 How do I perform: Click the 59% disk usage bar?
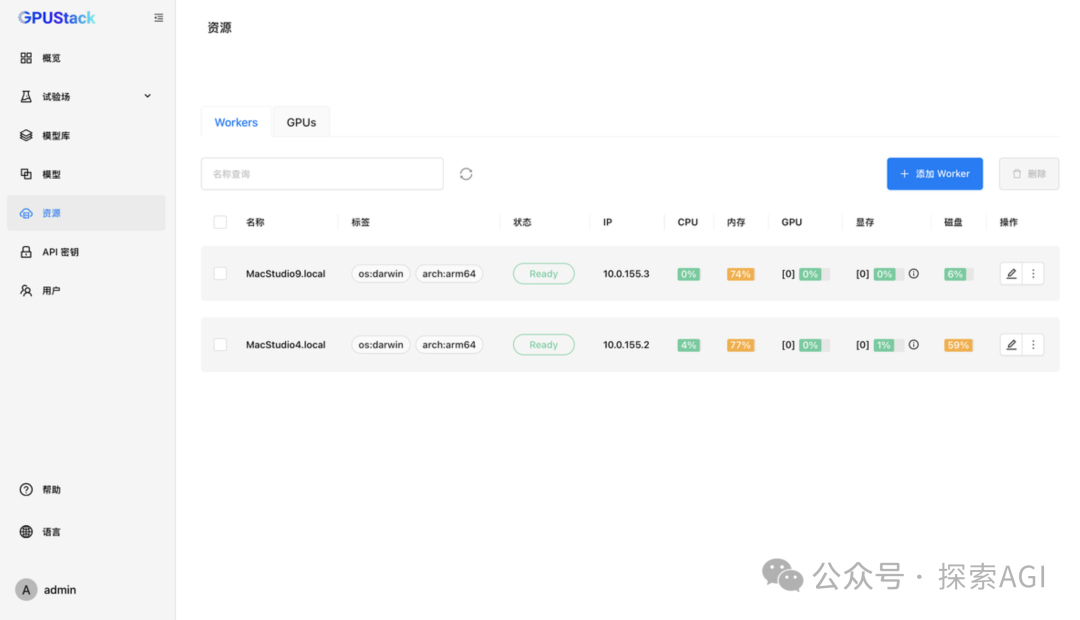coord(959,345)
